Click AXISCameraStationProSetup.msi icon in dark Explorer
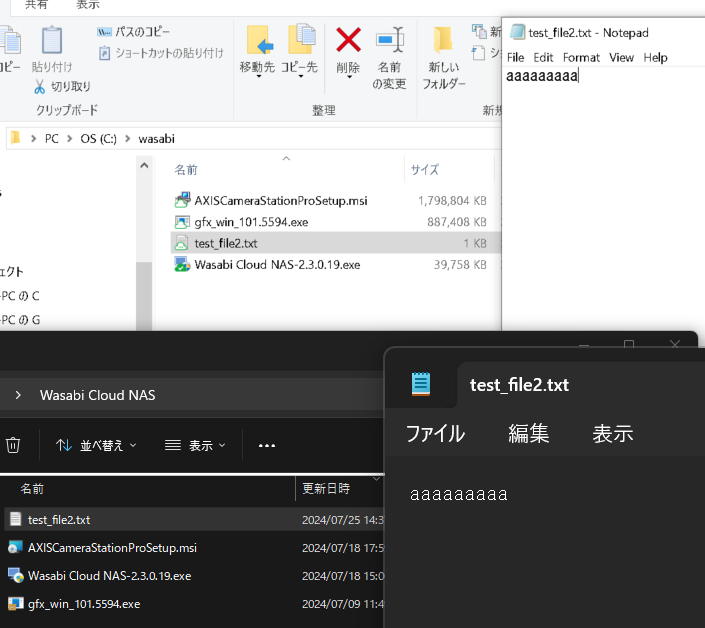Image resolution: width=705 pixels, height=628 pixels. [x=15, y=547]
